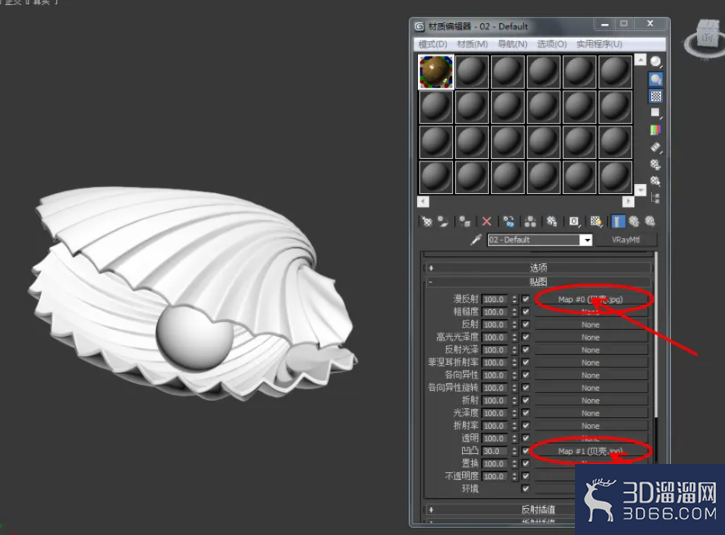
Task: Select the first textured material sample slot
Action: click(436, 72)
